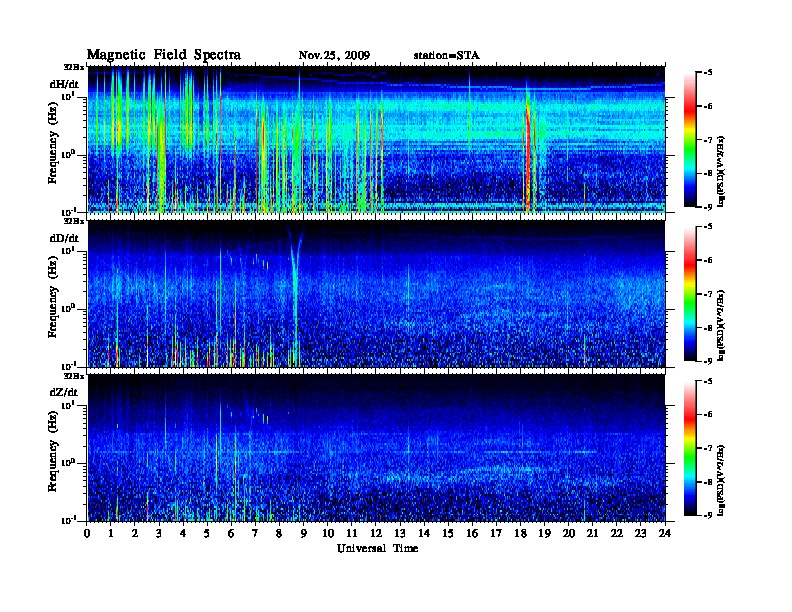Click the log PSD label beside dH/dt color bar
This screenshot has height=612, width=792.
tap(721, 171)
